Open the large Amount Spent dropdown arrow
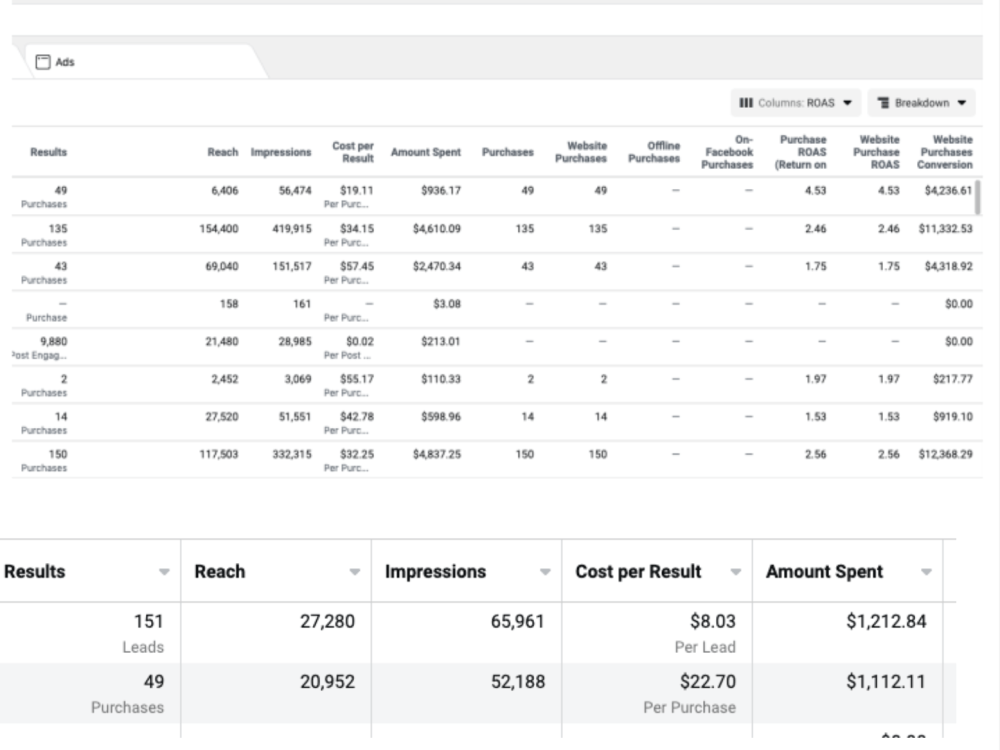1000x750 pixels. click(x=926, y=572)
